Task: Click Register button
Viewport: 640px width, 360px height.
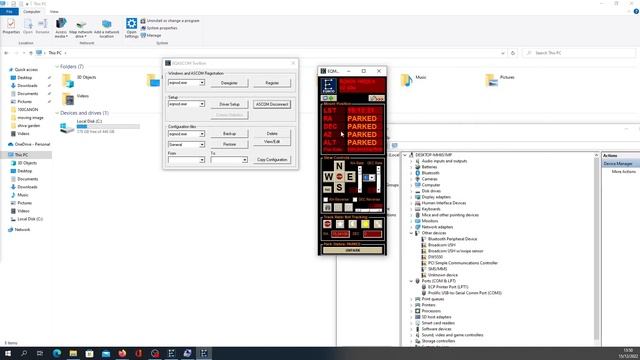Action: (x=272, y=83)
